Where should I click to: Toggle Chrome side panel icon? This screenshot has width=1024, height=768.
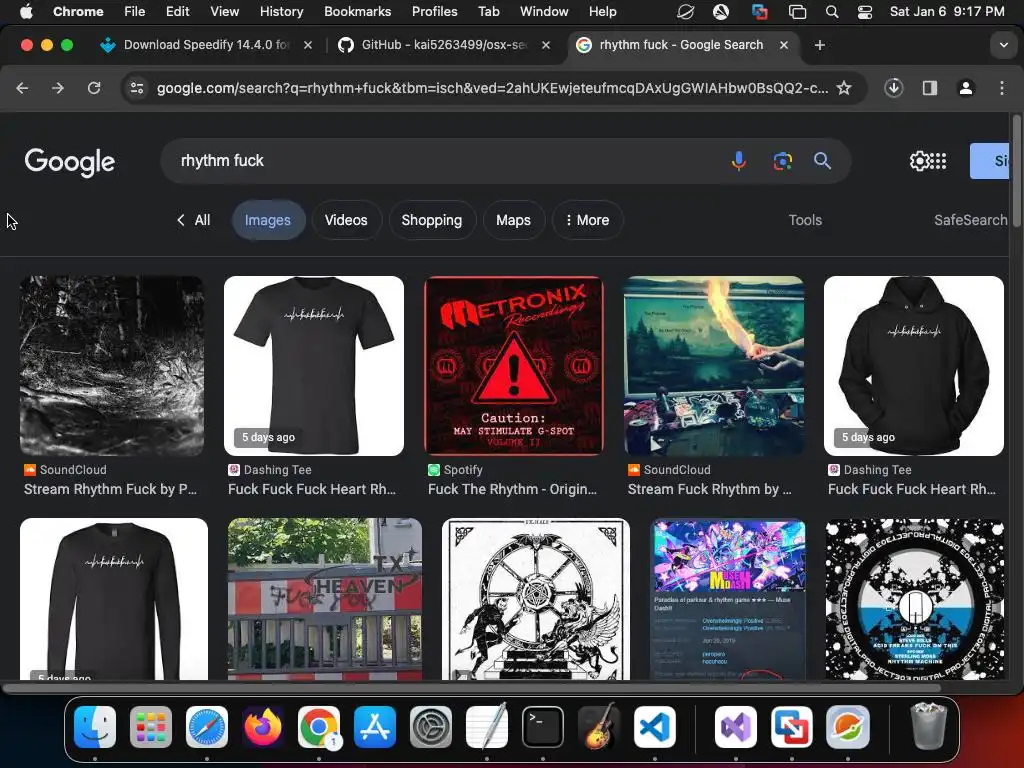(929, 88)
